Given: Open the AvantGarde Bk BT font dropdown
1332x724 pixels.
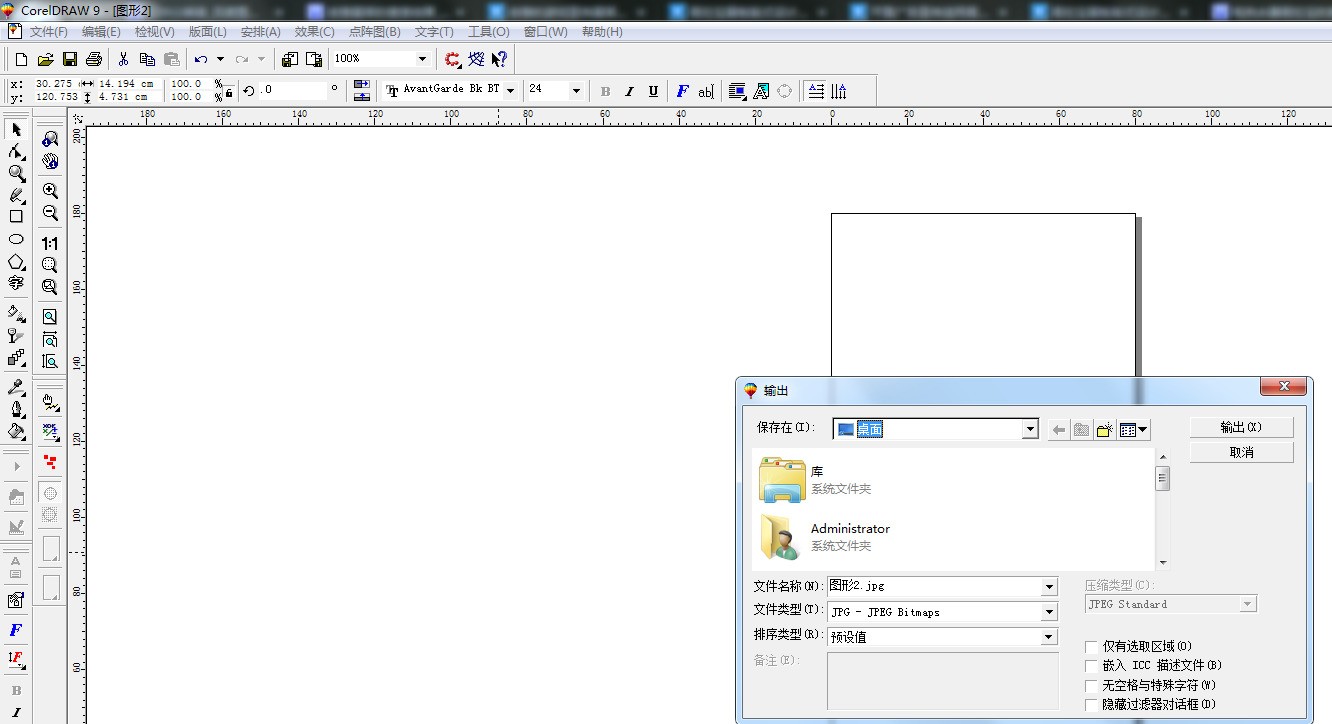Looking at the screenshot, I should pyautogui.click(x=510, y=90).
